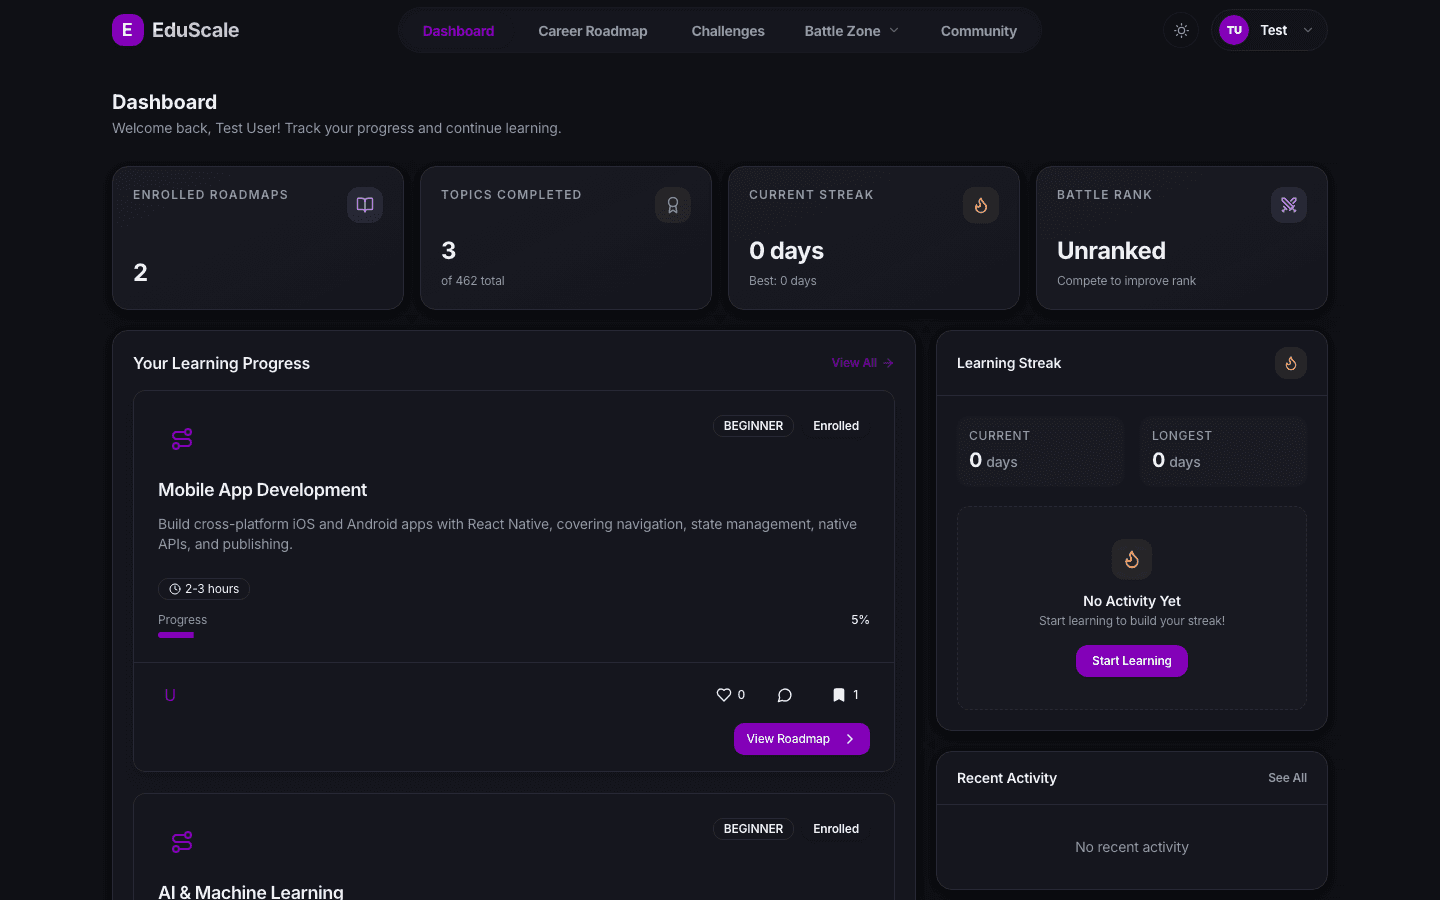Open View Roadmap for Mobile App Development

point(801,739)
